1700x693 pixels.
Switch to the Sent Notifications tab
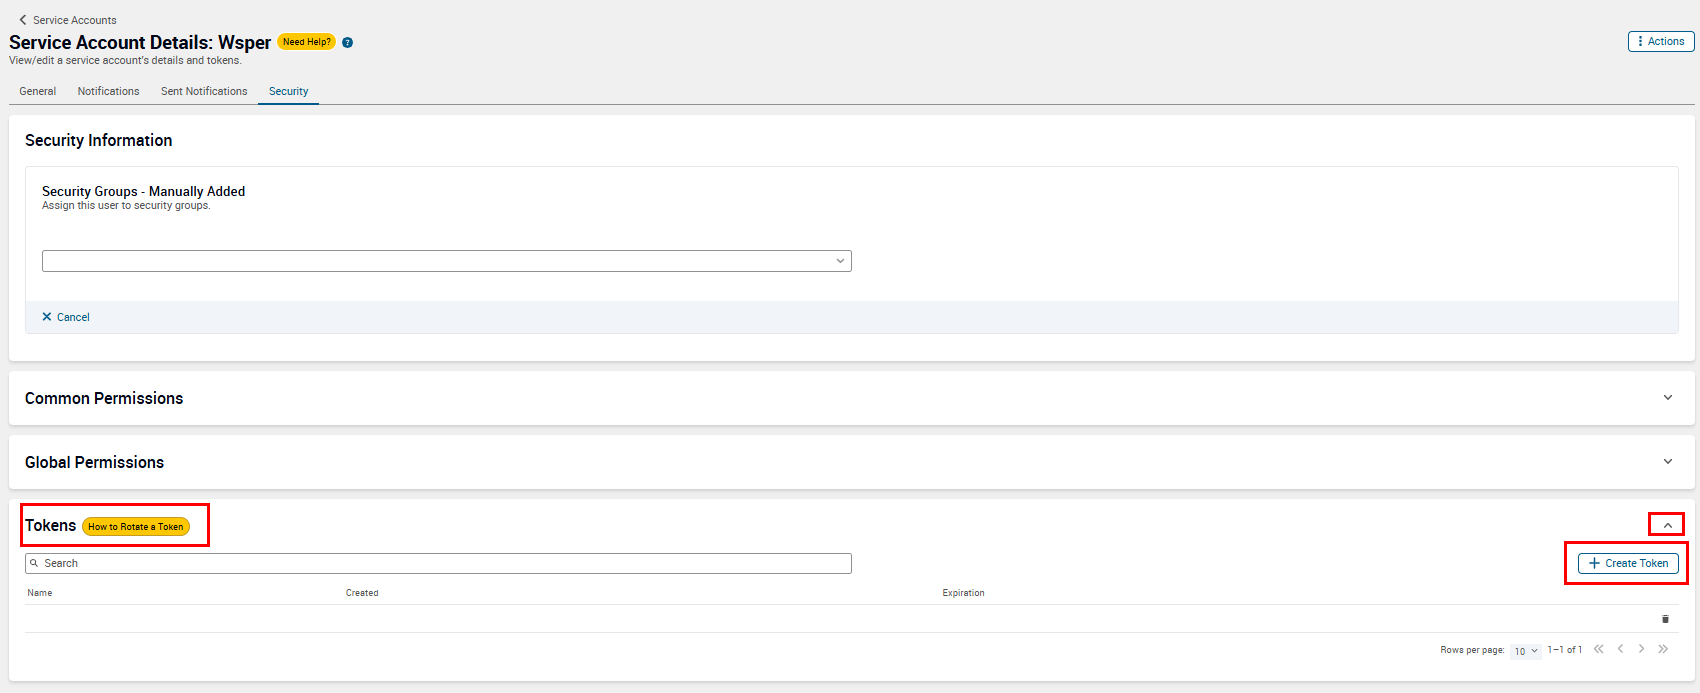(x=204, y=91)
